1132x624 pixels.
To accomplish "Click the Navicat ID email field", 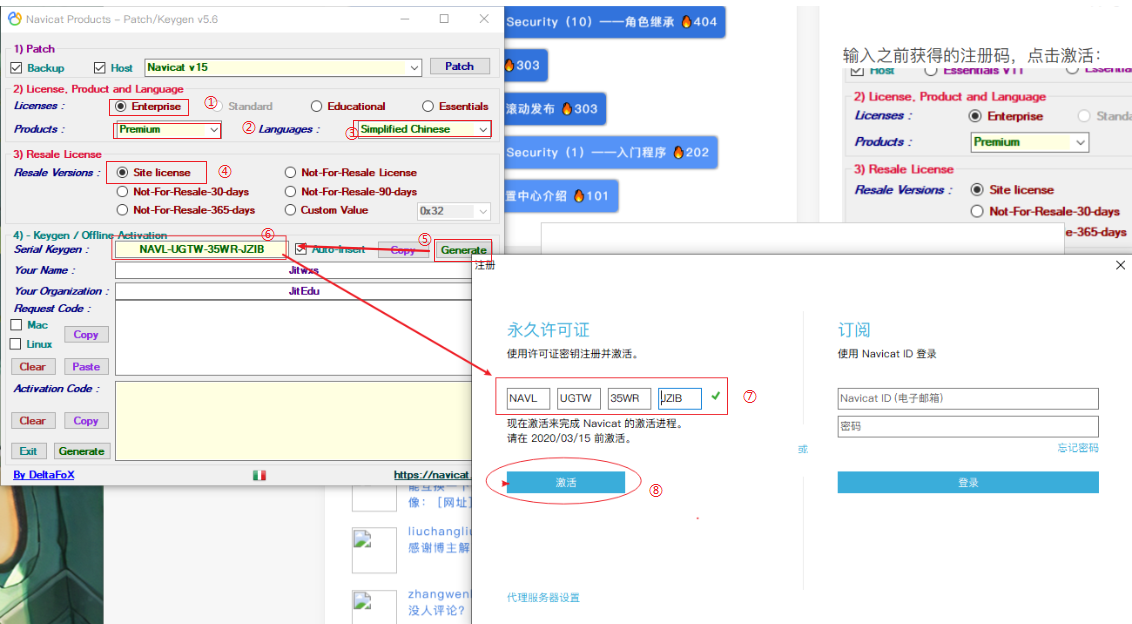I will point(968,399).
